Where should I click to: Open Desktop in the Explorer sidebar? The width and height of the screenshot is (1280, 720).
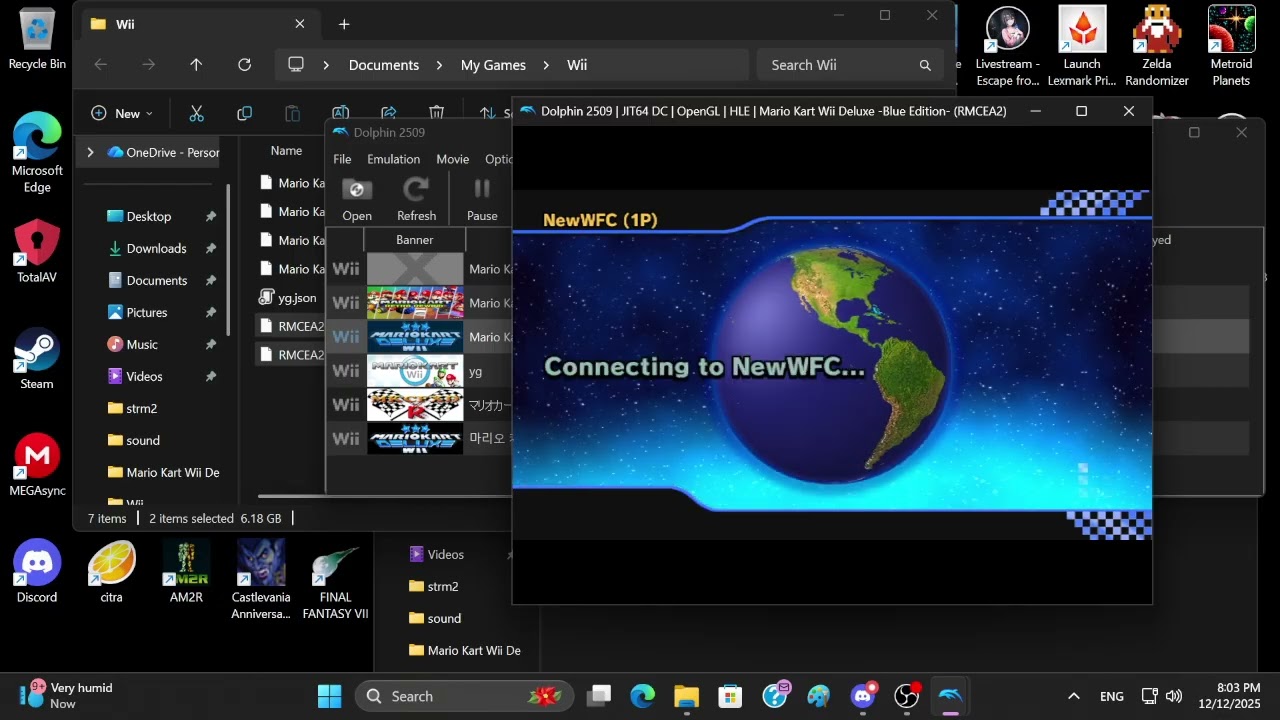click(x=149, y=216)
